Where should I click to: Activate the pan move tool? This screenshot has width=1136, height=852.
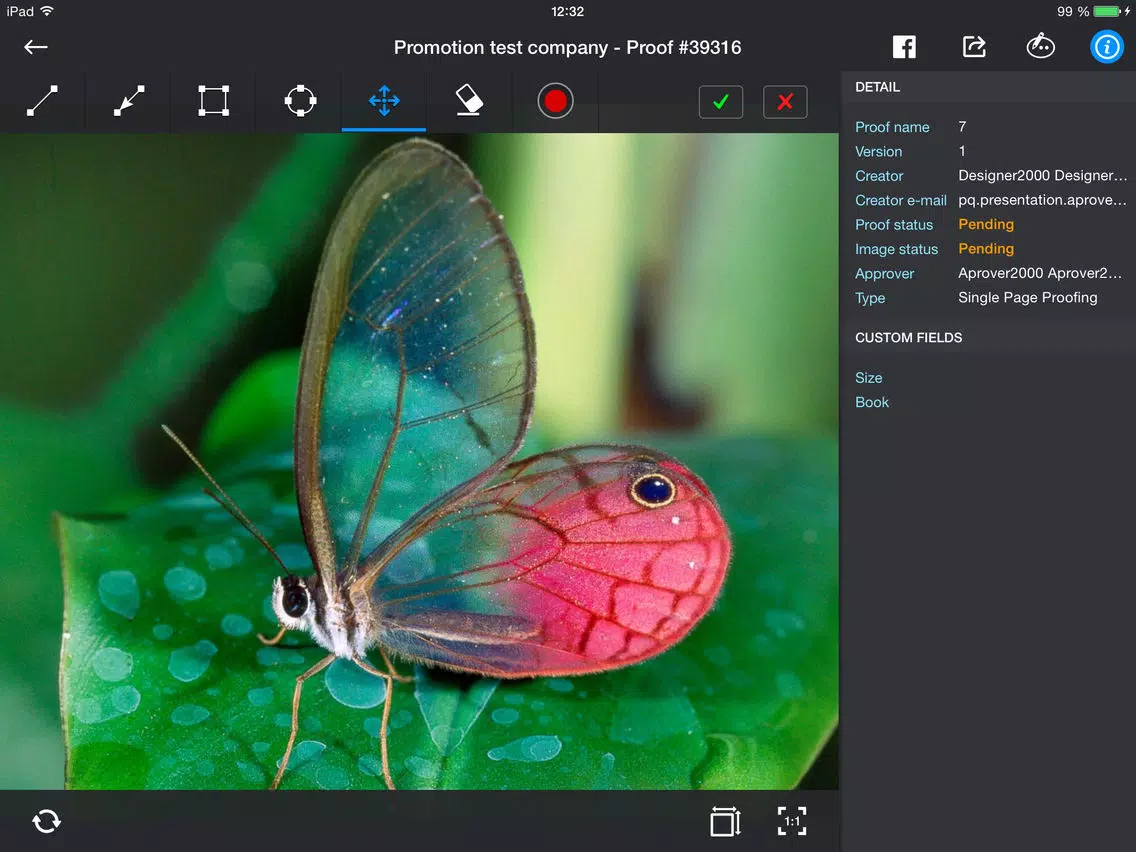(384, 101)
